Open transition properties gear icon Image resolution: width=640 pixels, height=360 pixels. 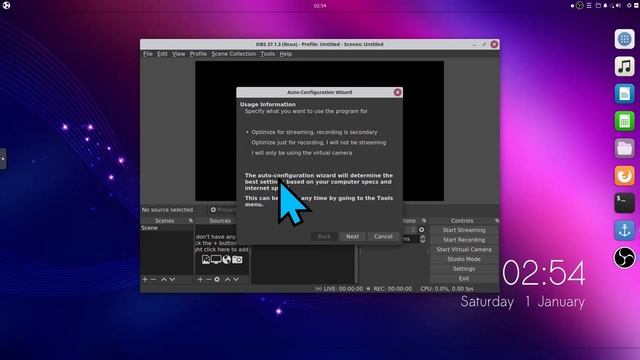(x=422, y=230)
